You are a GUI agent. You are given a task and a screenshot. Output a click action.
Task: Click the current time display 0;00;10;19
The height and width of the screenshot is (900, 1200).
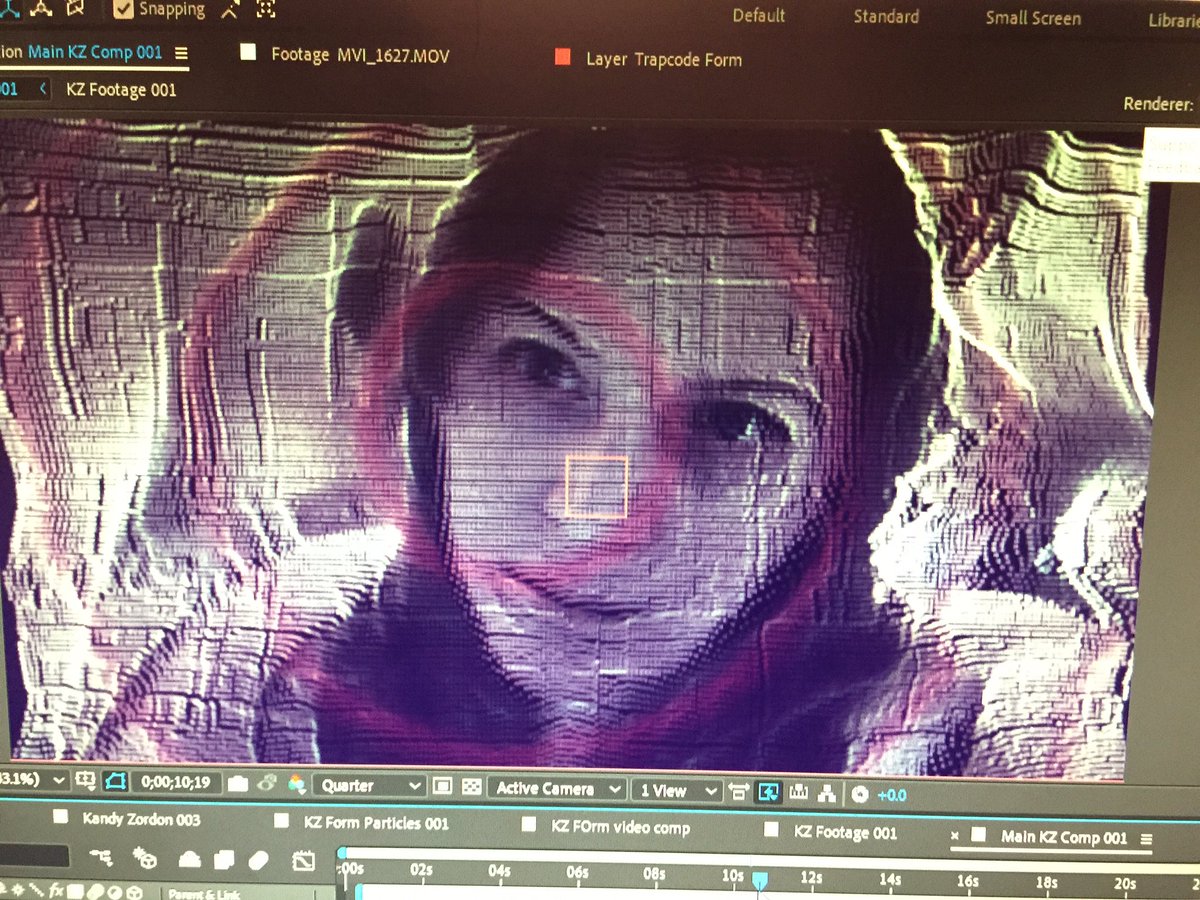(178, 786)
